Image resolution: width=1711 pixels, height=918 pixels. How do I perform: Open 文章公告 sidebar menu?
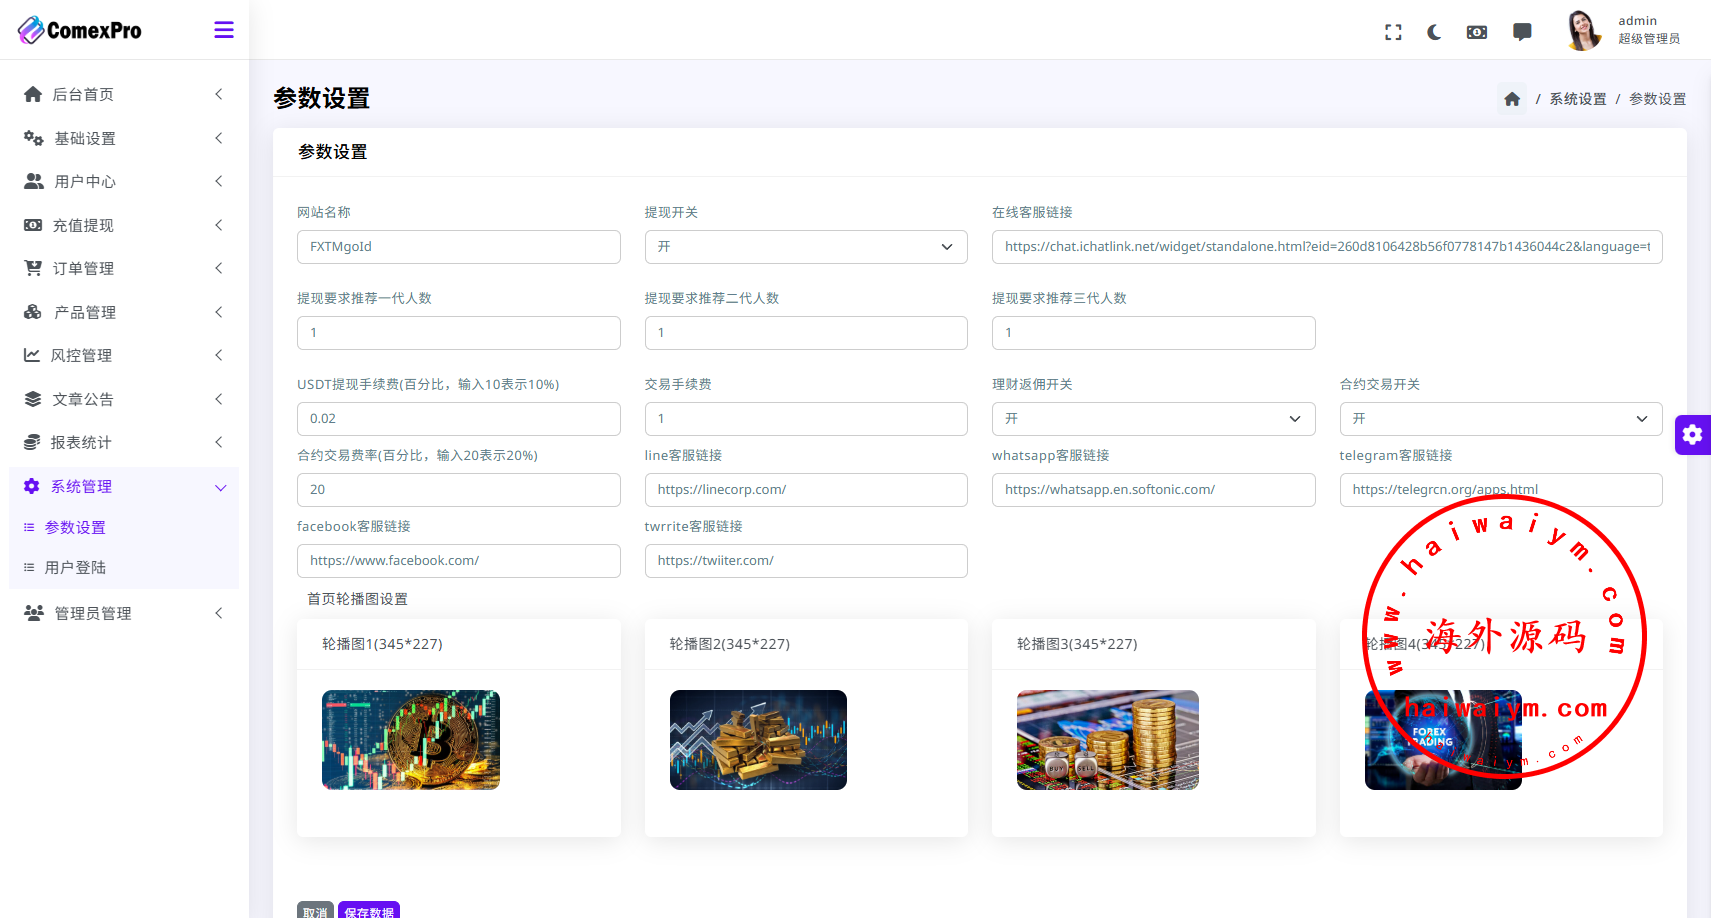point(124,399)
